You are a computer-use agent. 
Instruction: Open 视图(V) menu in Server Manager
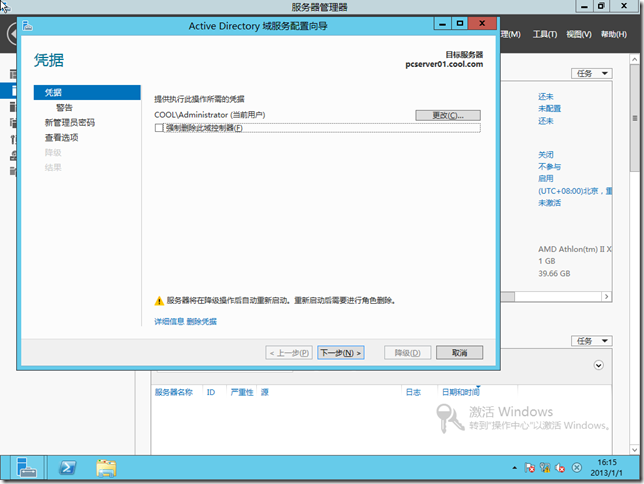coord(579,34)
